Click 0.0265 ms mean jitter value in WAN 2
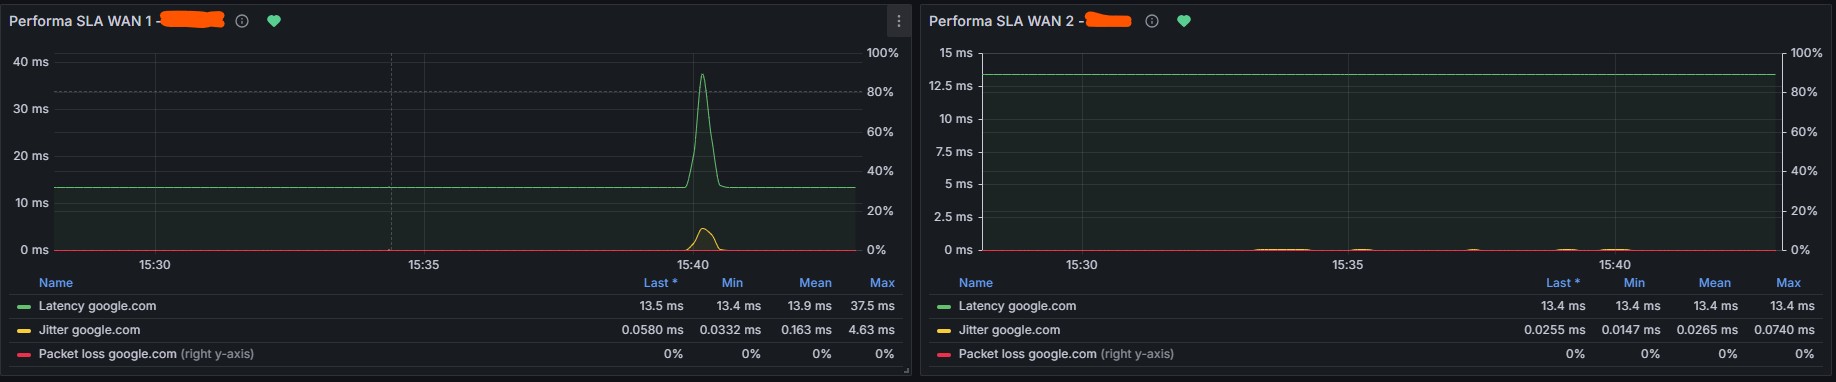1836x382 pixels. click(x=1707, y=330)
